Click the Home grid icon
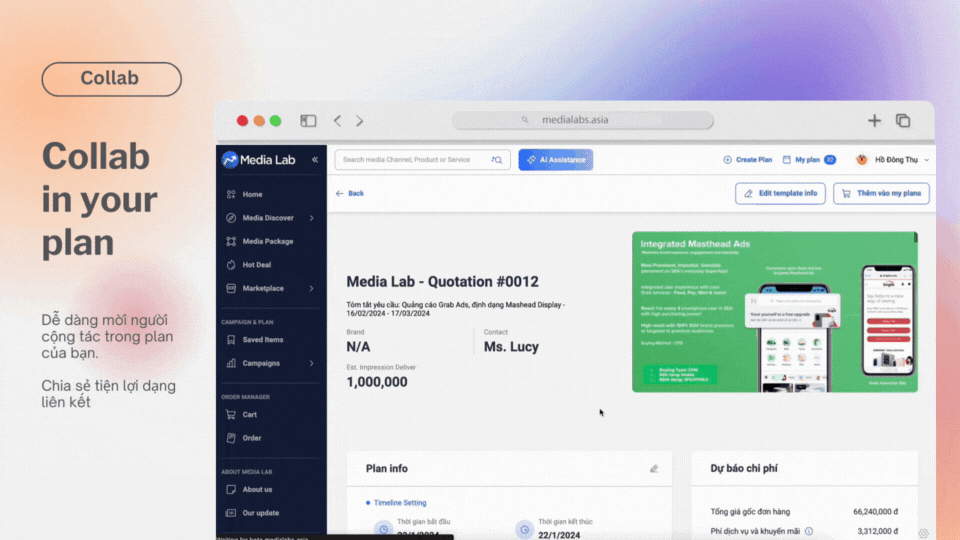The width and height of the screenshot is (960, 540). click(231, 194)
